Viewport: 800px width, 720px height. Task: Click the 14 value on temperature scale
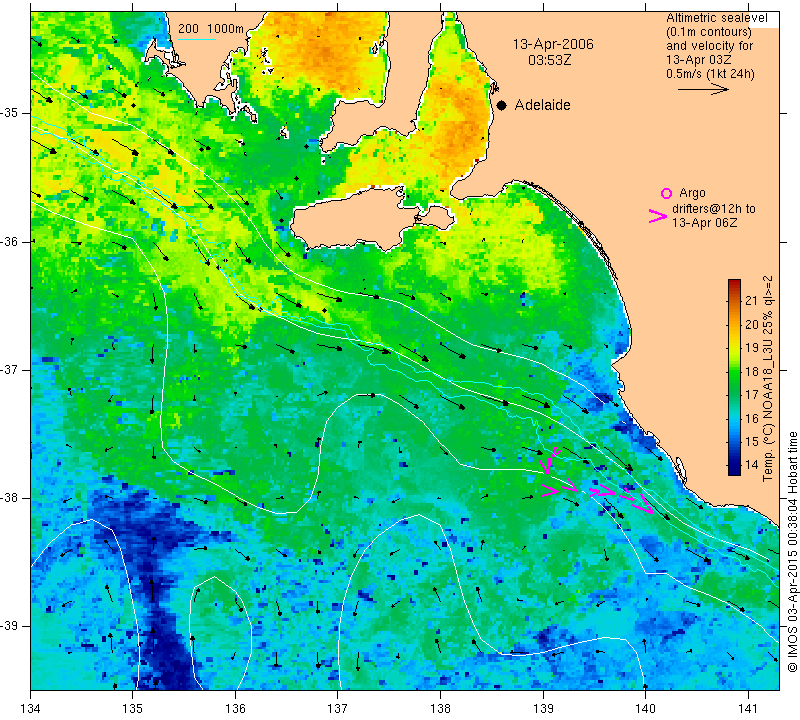click(752, 464)
